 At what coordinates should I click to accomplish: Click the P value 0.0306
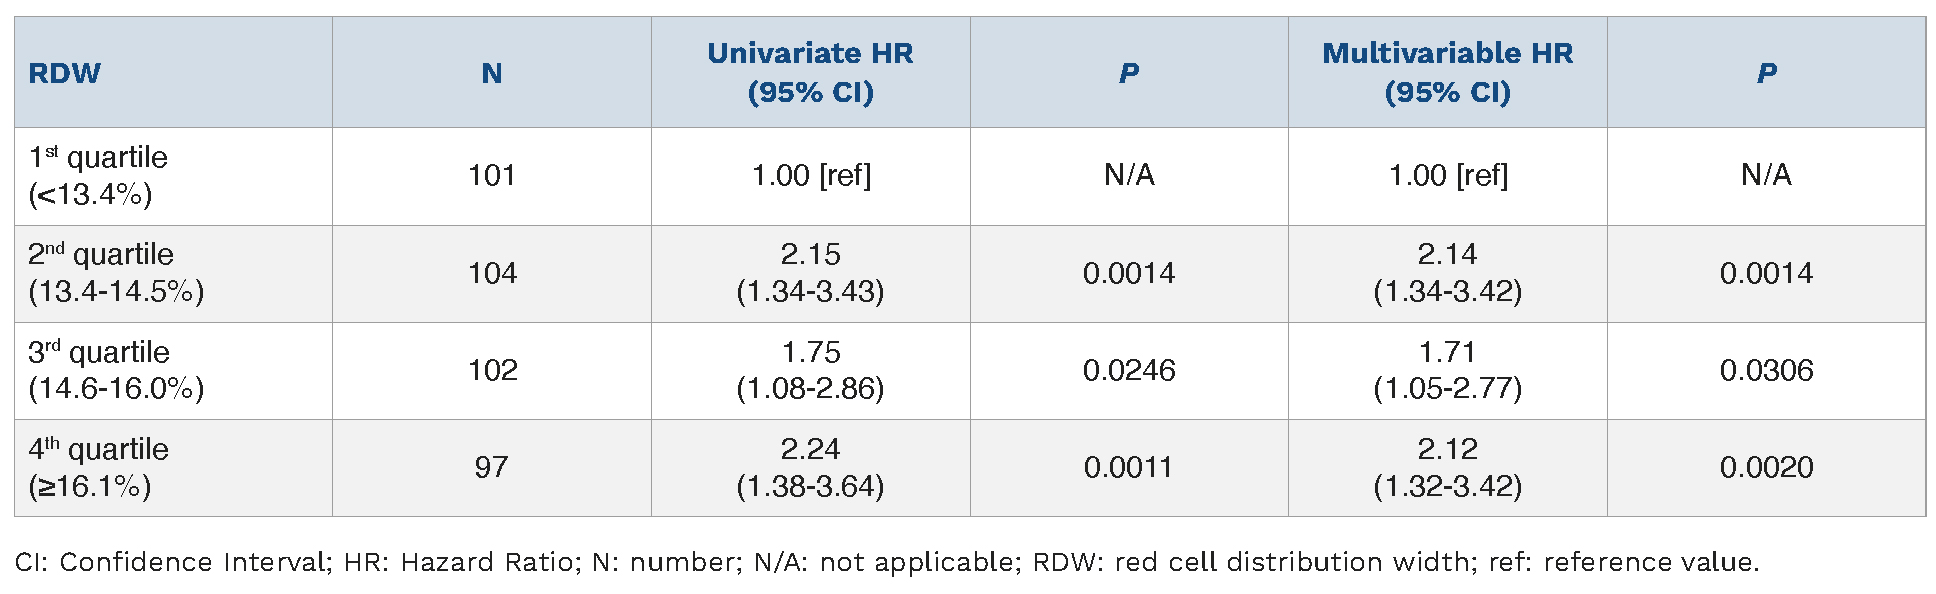1766,370
